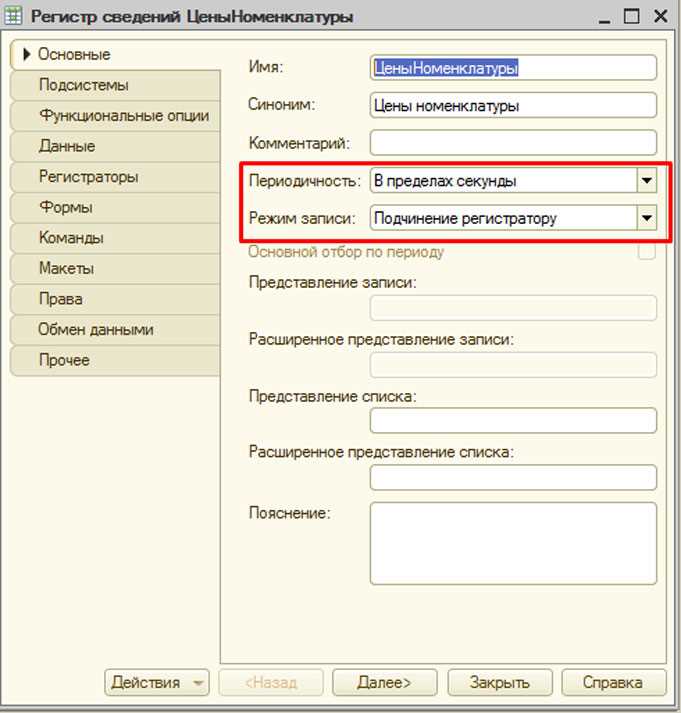Maximize the register properties window

click(x=631, y=16)
